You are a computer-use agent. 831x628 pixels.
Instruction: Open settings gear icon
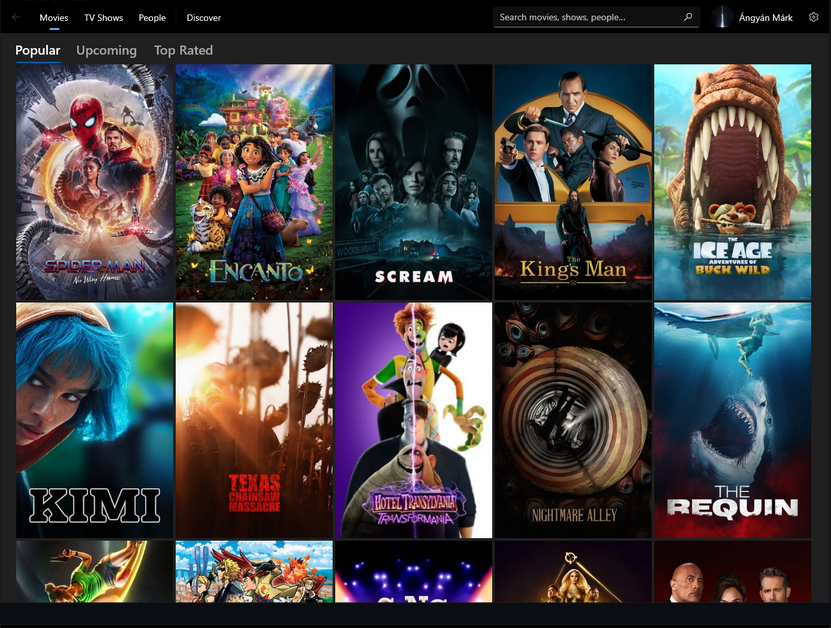(814, 17)
